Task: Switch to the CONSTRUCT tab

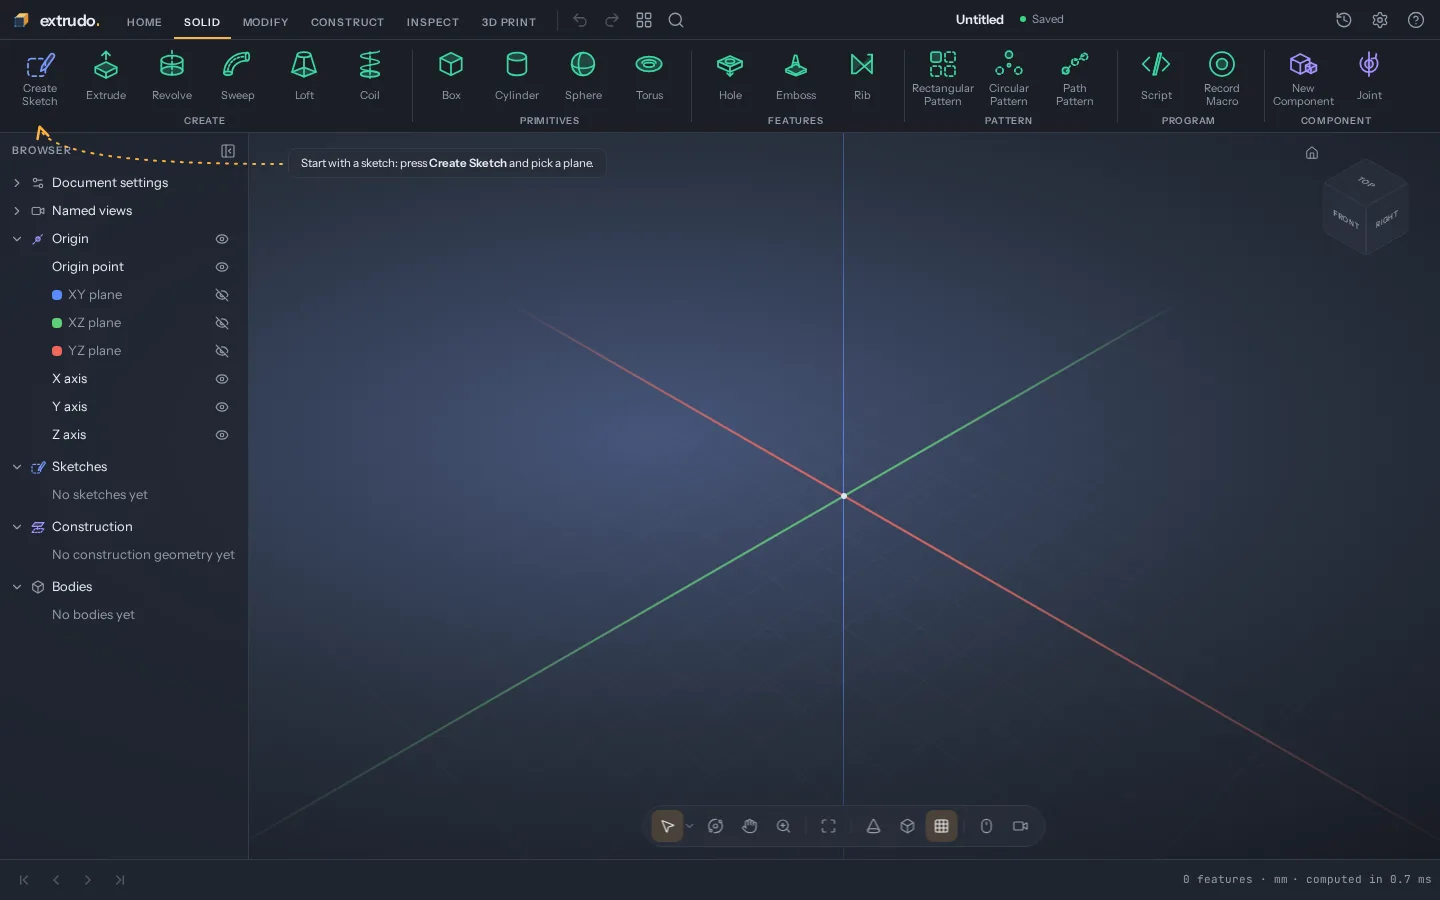Action: [x=347, y=22]
